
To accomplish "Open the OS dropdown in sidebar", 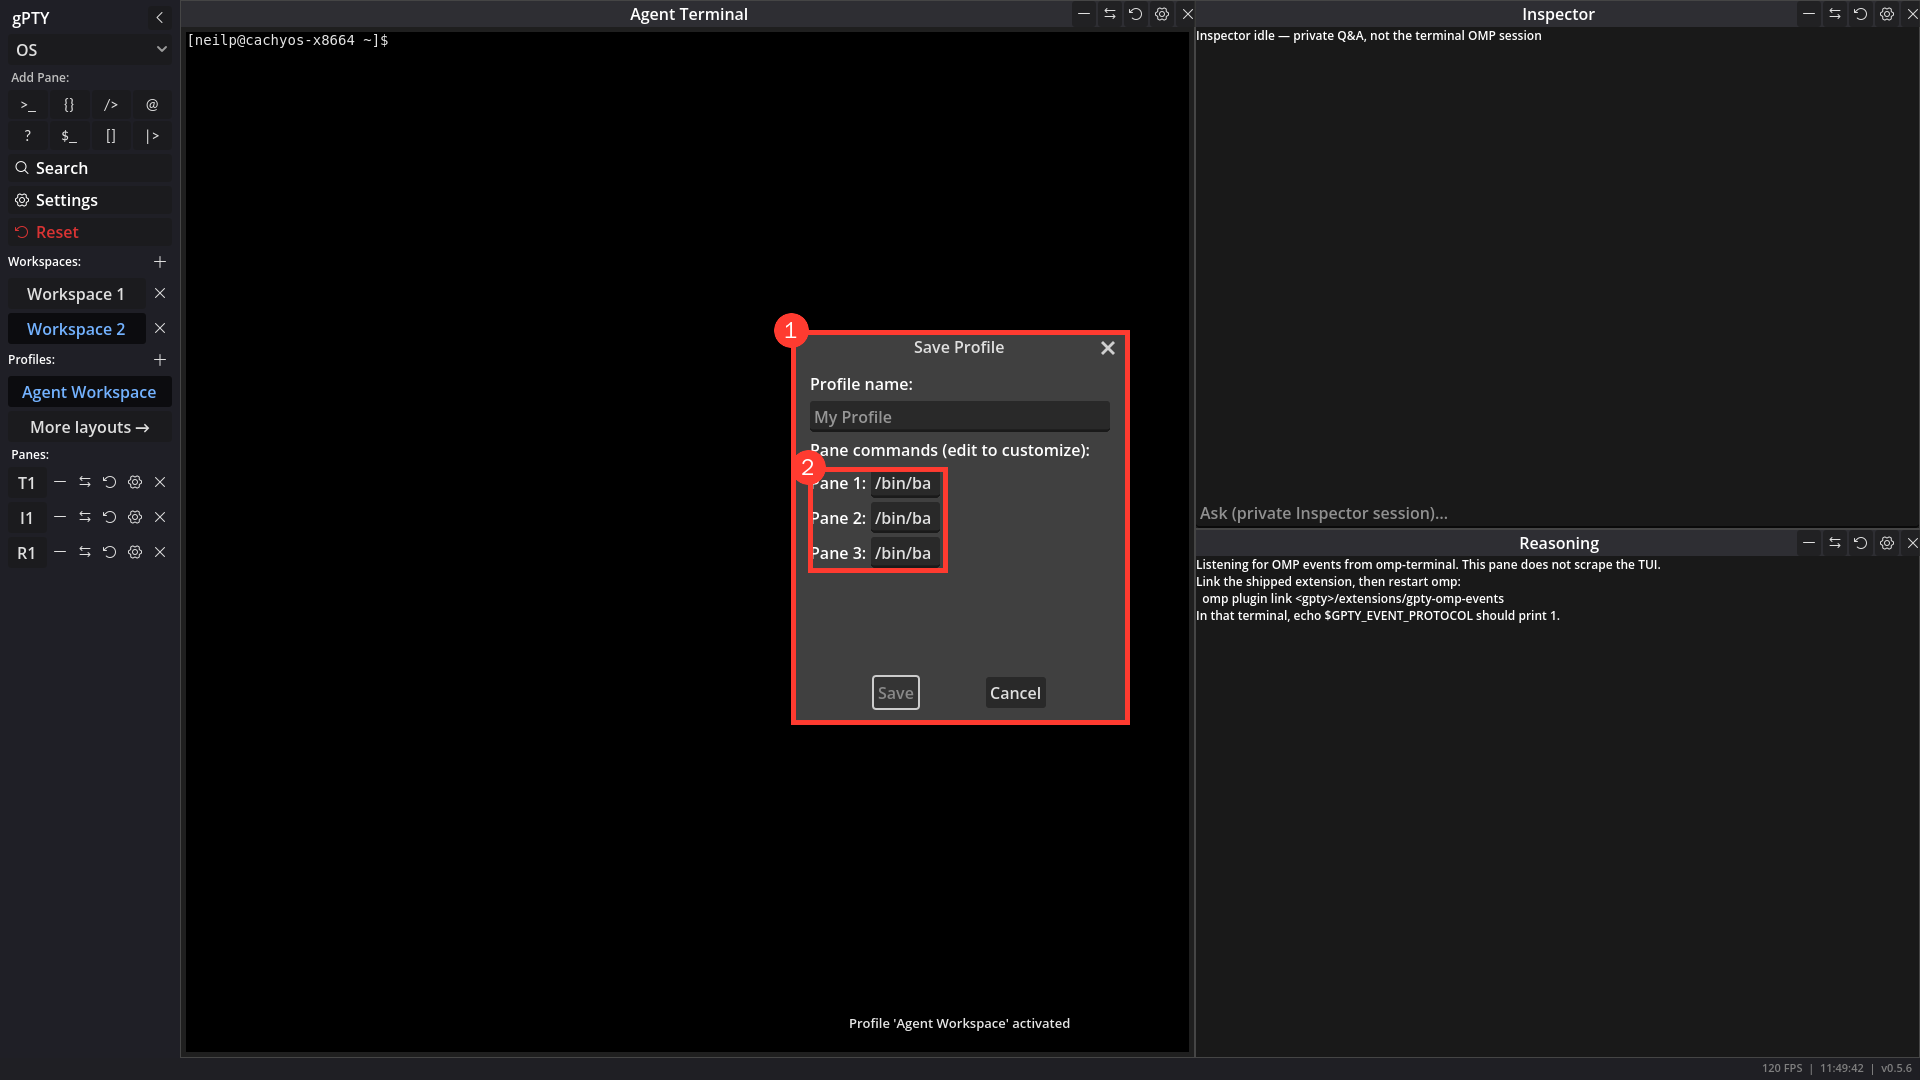I will (x=90, y=50).
